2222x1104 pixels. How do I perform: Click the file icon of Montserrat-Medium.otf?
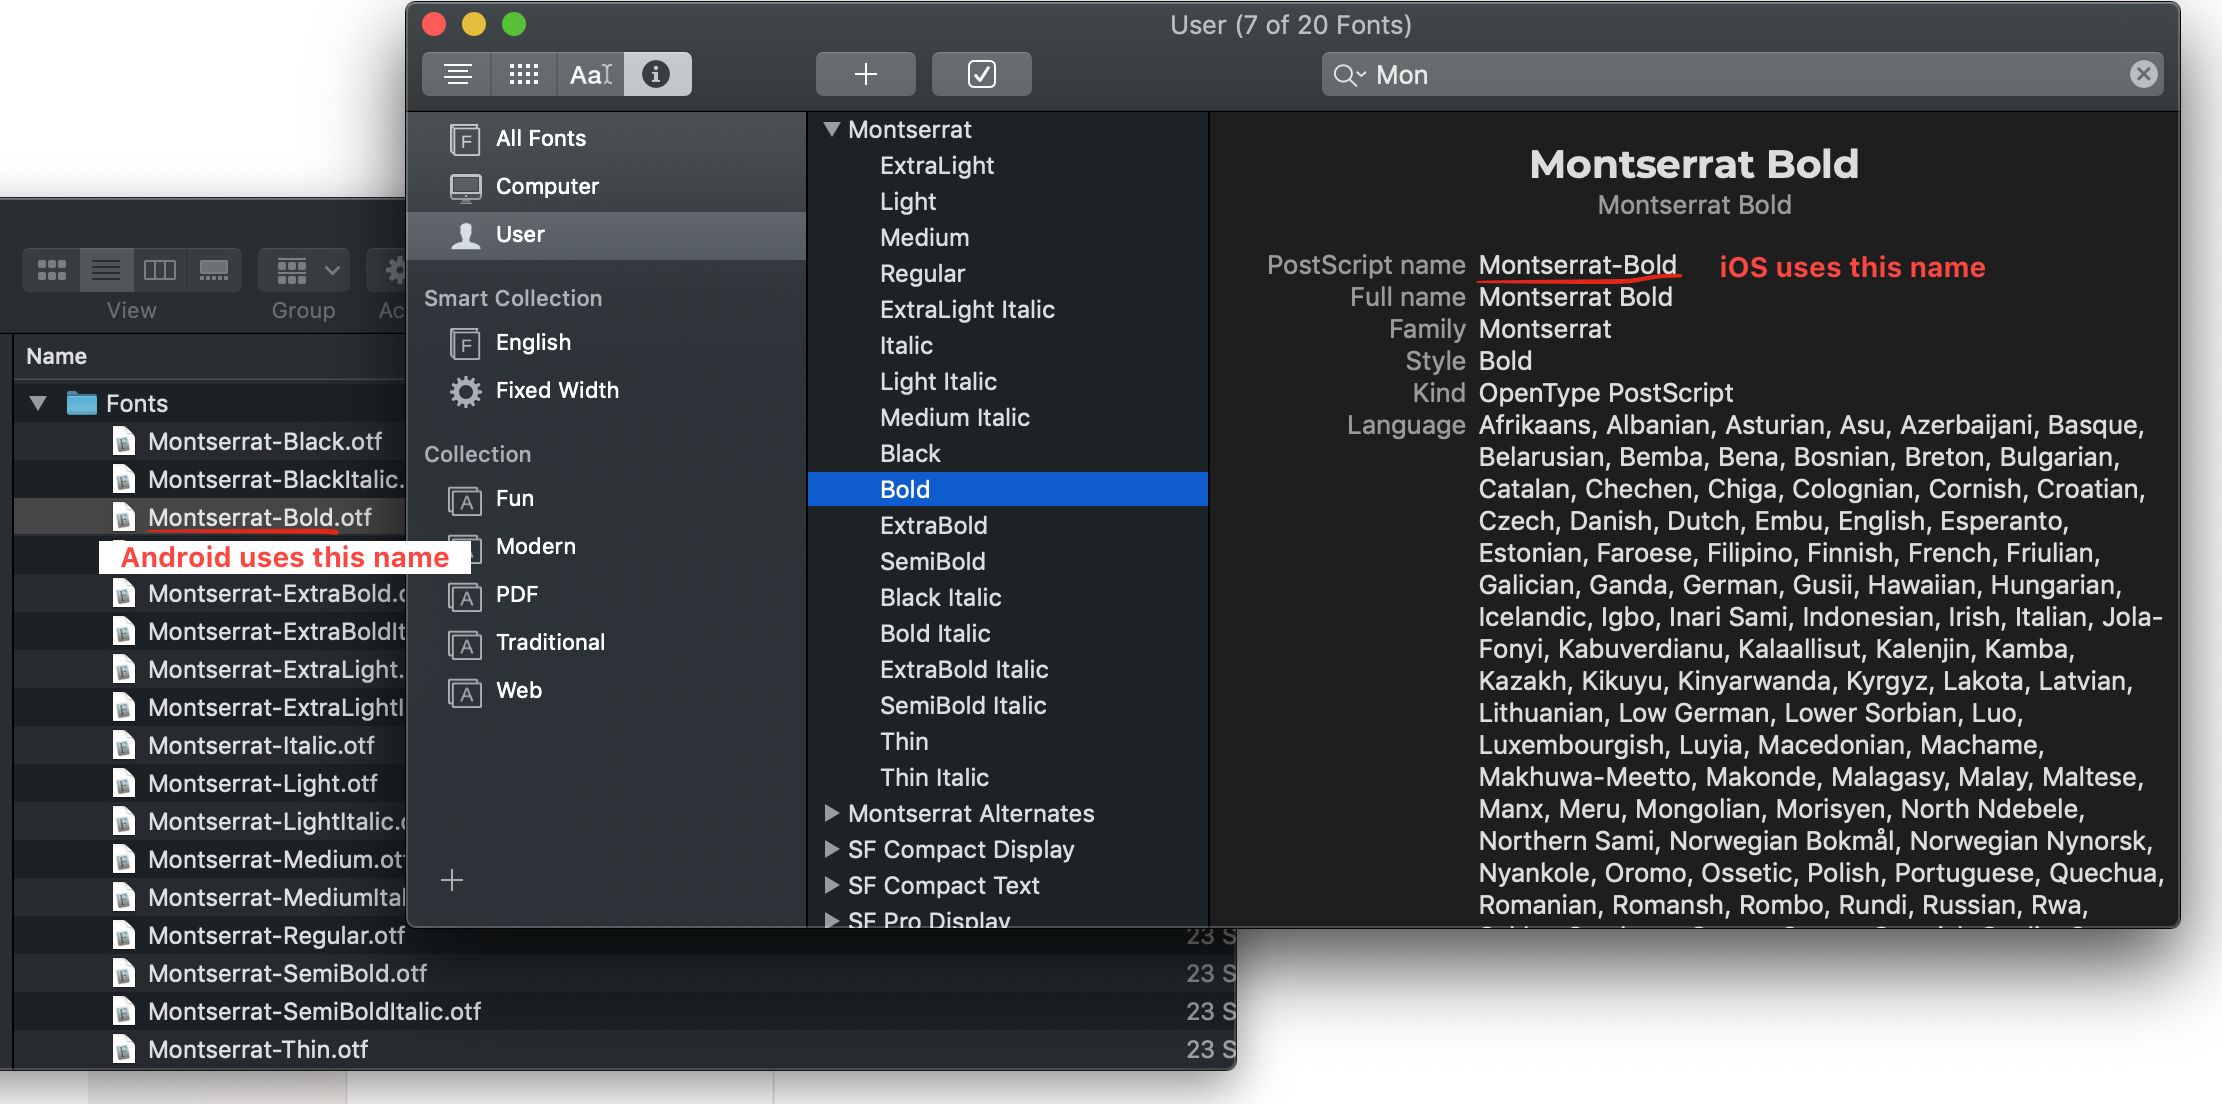click(x=124, y=860)
